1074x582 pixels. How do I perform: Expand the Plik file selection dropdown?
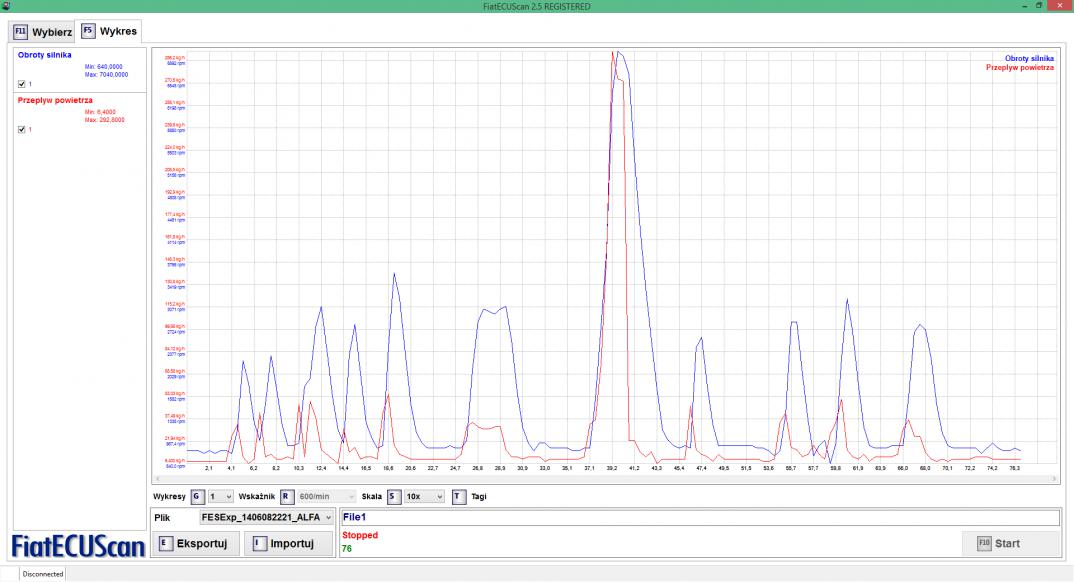[x=266, y=518]
